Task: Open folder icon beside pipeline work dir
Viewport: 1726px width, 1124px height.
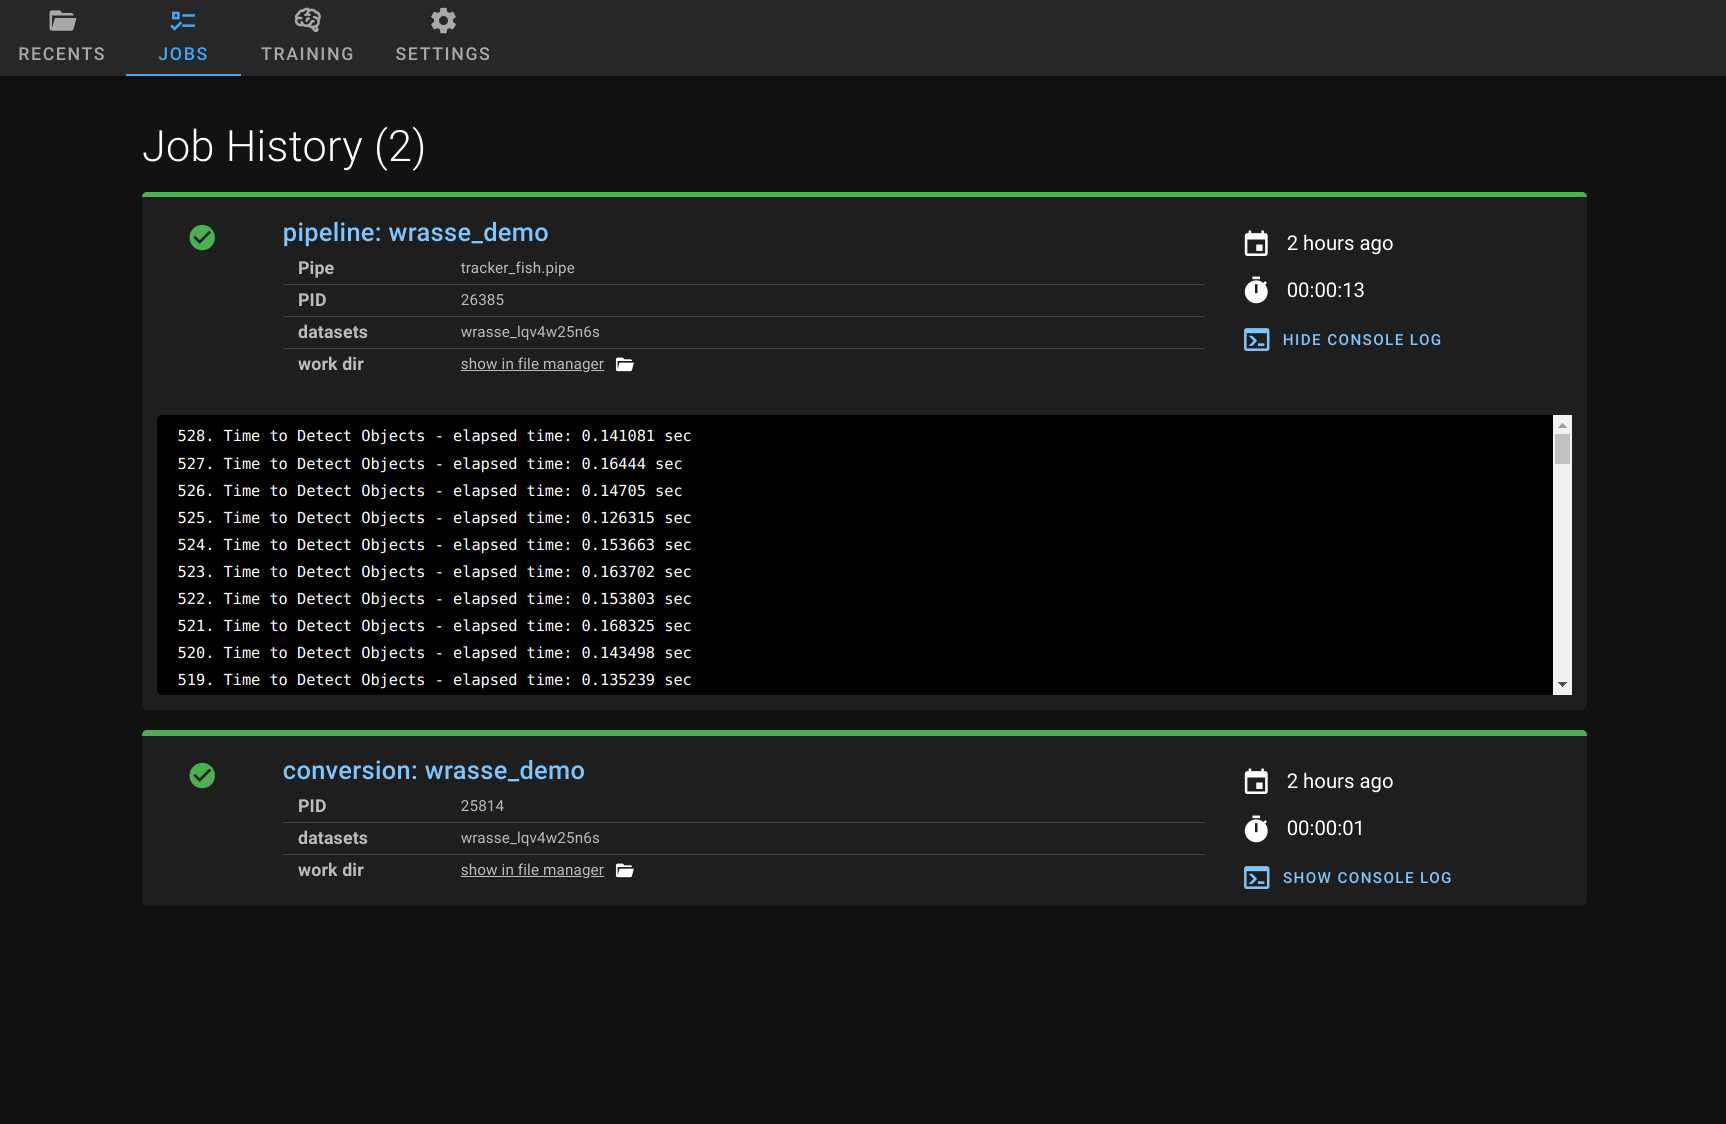Action: [x=625, y=364]
